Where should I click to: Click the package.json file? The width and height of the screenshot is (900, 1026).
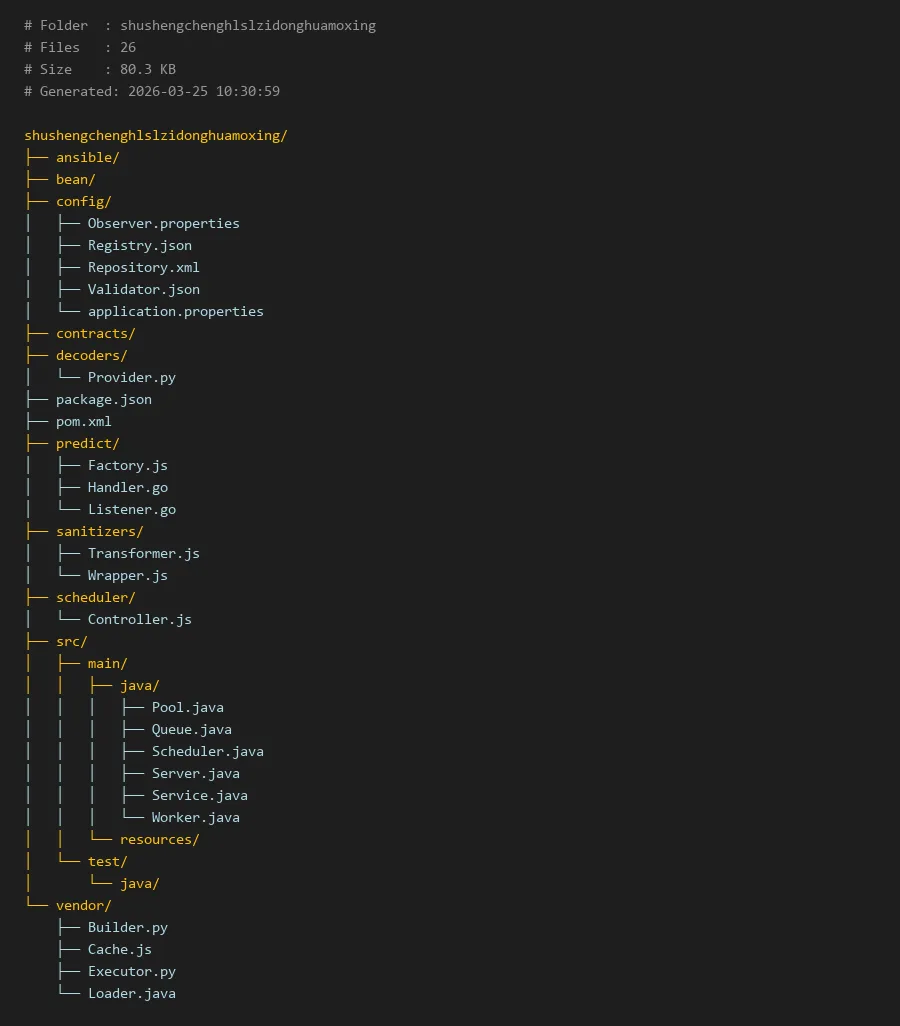click(103, 399)
